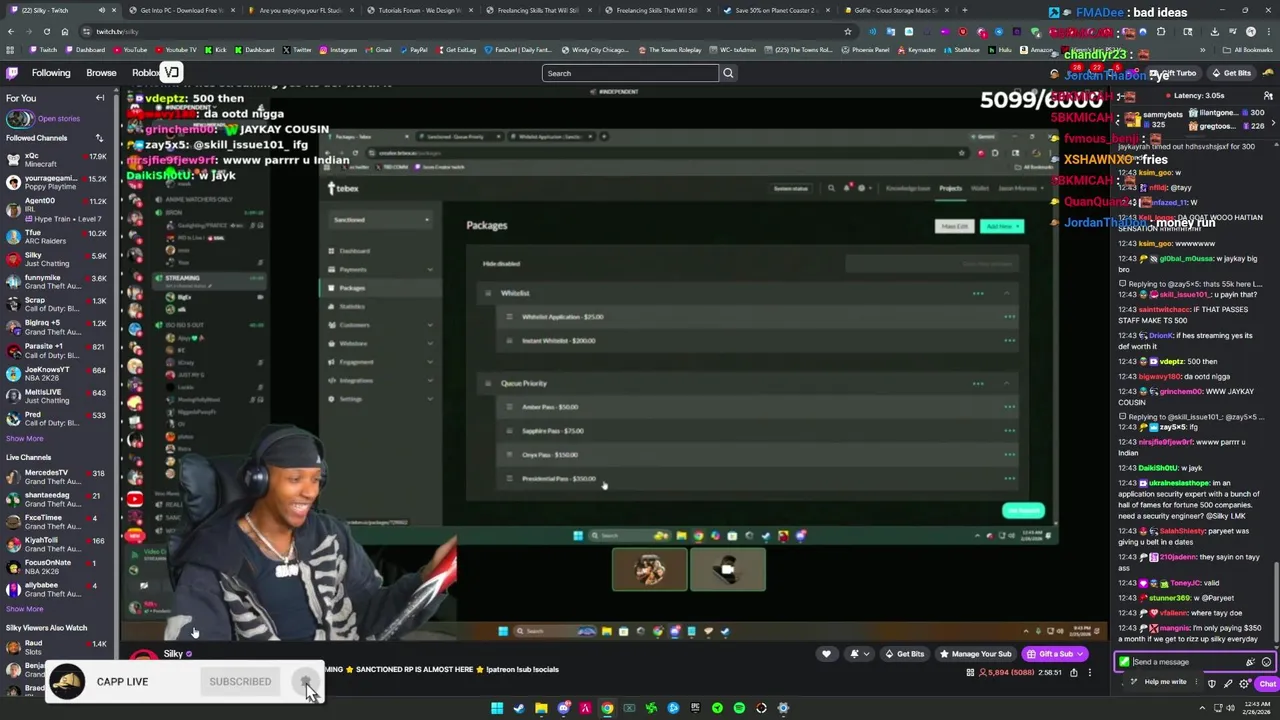Open the Following tab
Screen dimensions: 1280x720
[50, 73]
